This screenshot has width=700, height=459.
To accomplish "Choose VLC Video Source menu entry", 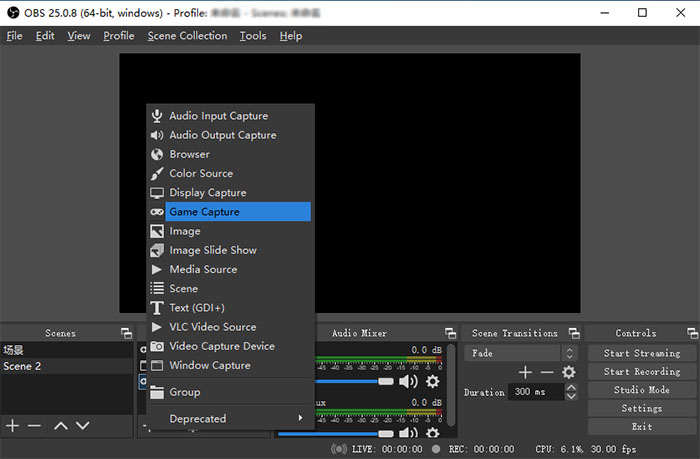I will click(x=230, y=327).
